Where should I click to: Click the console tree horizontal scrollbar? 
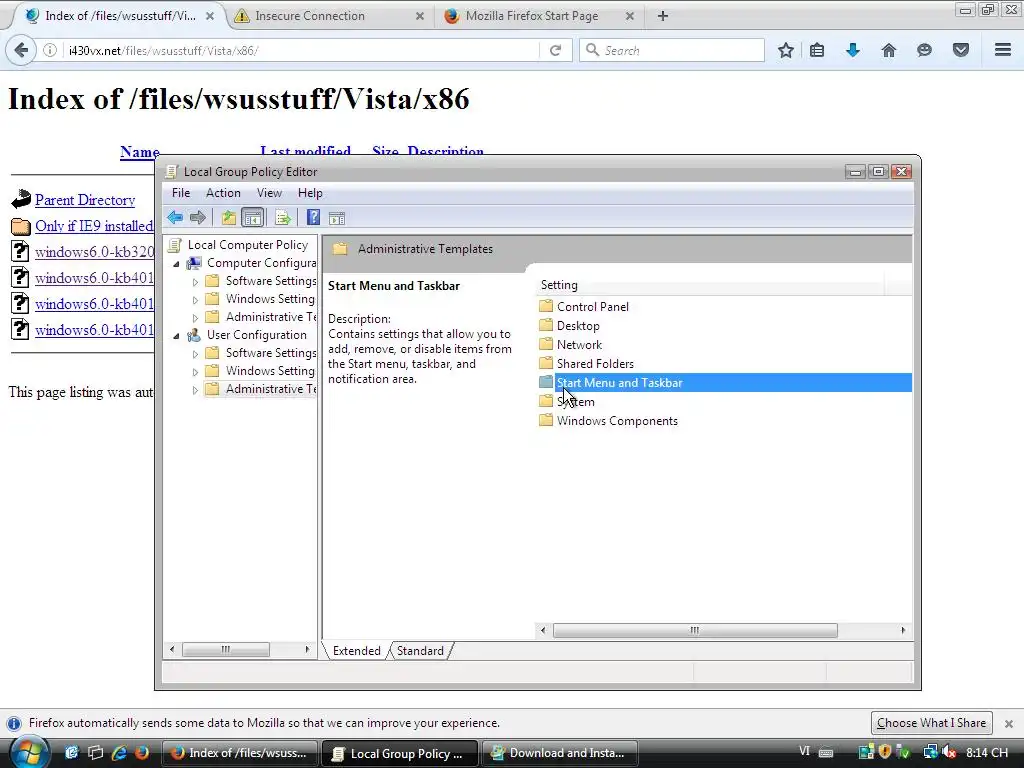coord(225,649)
